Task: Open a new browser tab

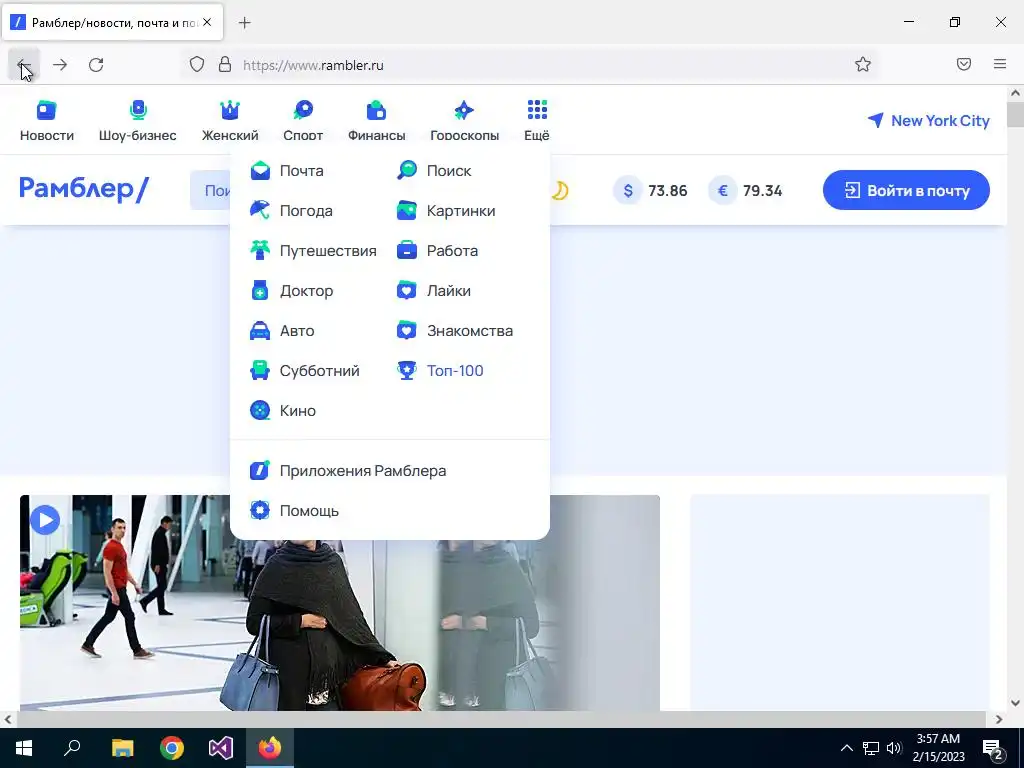Action: tap(244, 23)
